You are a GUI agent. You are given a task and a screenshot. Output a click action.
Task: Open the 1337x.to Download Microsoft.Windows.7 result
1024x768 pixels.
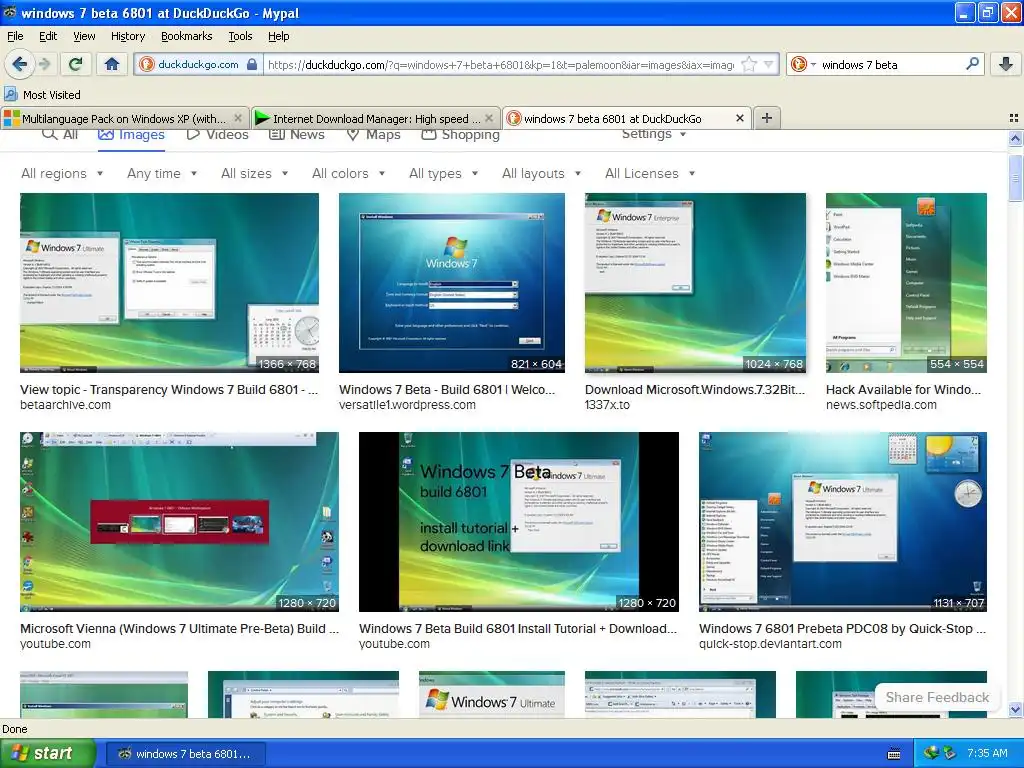(695, 389)
